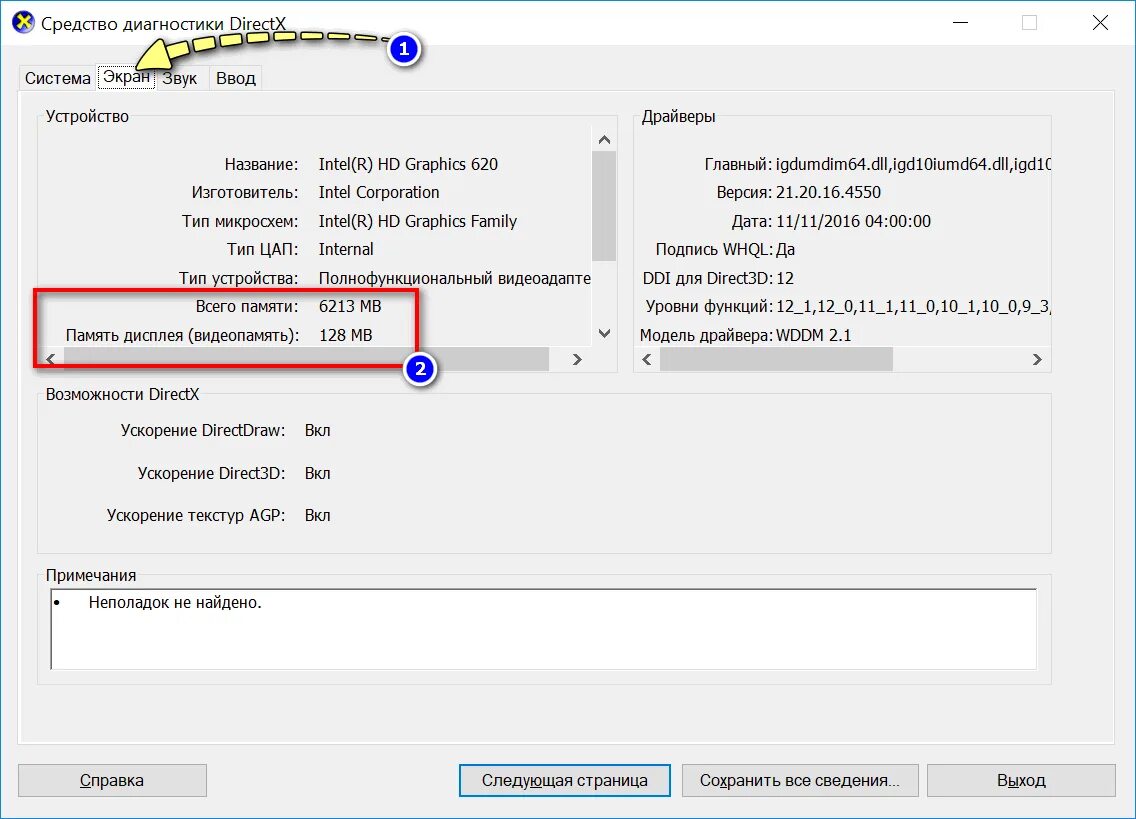The height and width of the screenshot is (819, 1136).
Task: Click Сохранить все сведения button
Action: click(x=800, y=781)
